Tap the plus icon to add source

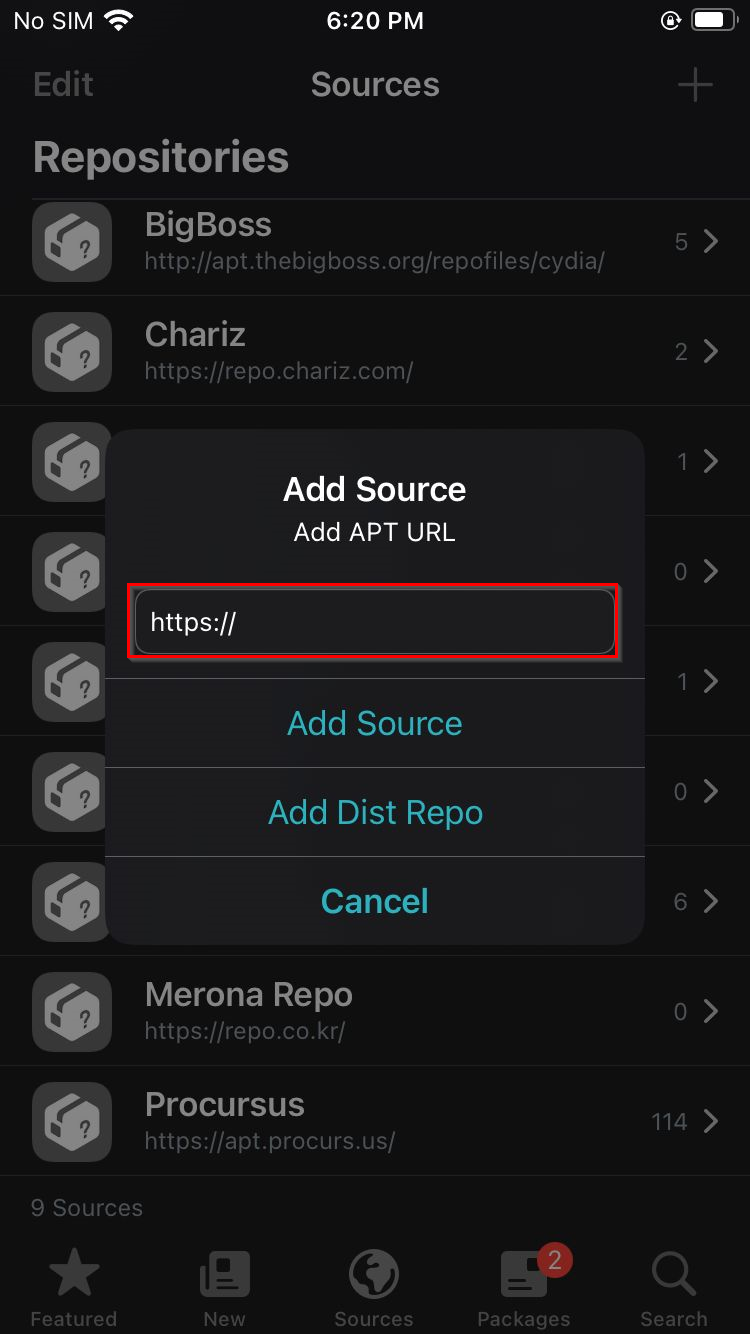(695, 85)
